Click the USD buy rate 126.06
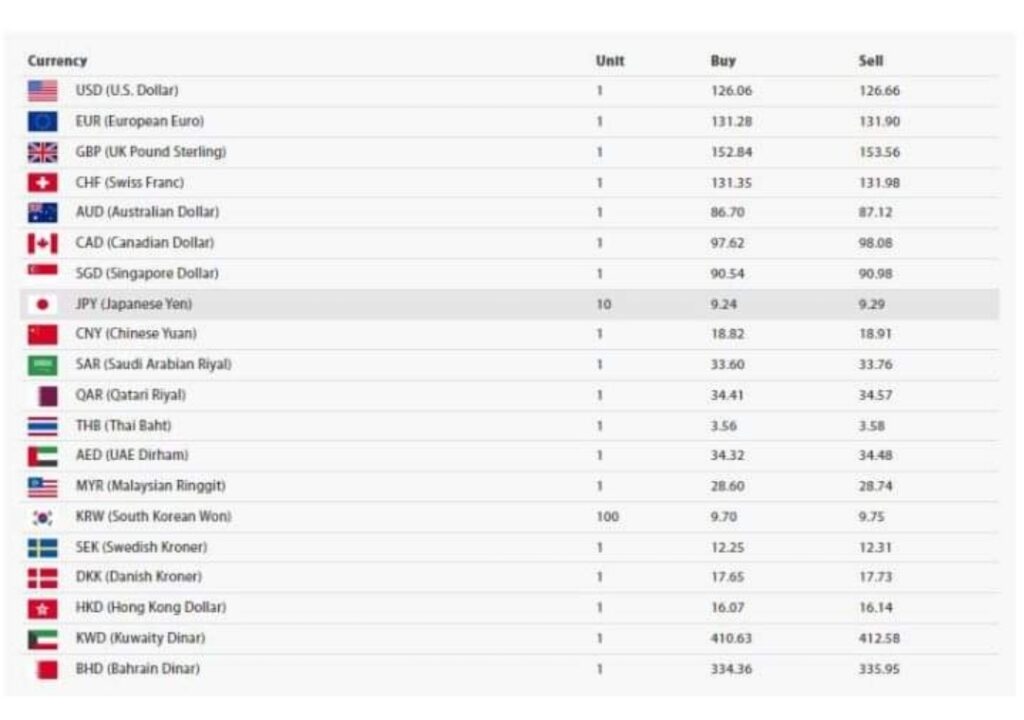The width and height of the screenshot is (1024, 720). (x=731, y=91)
